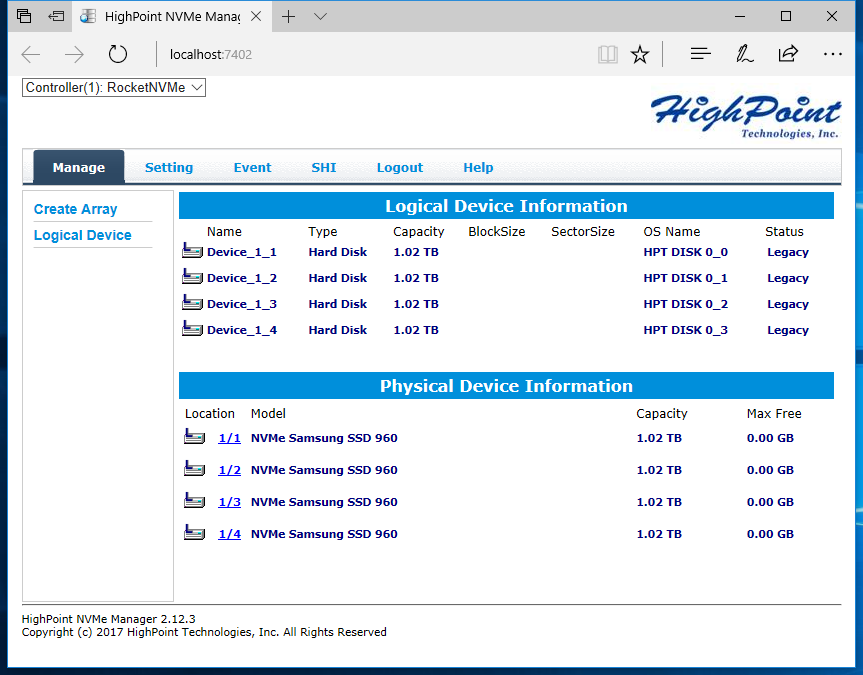Click the SectorSize column header

583,232
